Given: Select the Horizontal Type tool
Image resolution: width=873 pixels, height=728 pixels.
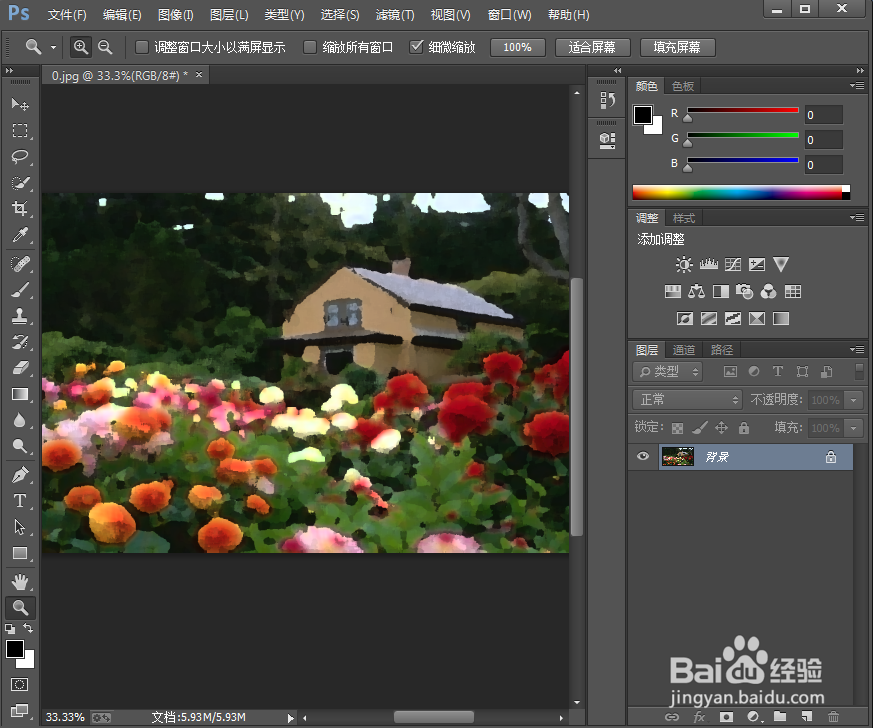Looking at the screenshot, I should point(20,501).
